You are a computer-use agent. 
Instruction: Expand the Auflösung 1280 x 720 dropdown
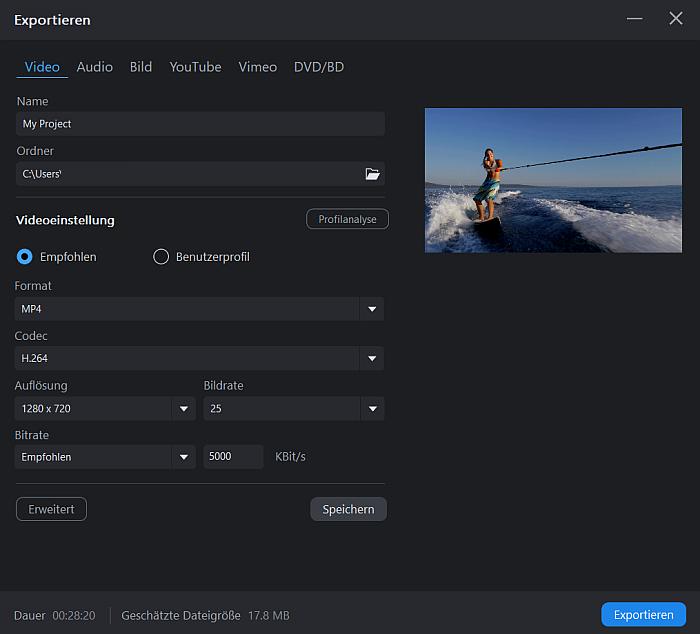point(184,409)
